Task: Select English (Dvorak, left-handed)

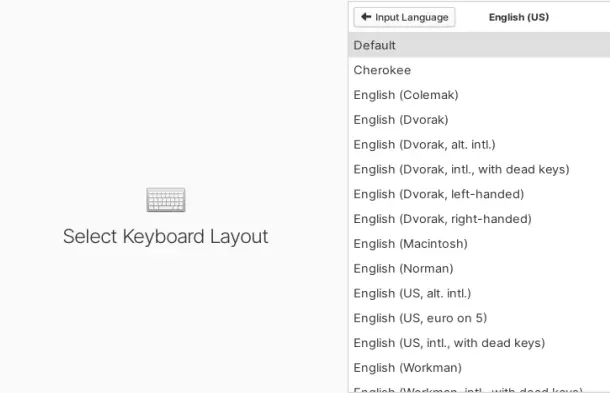Action: point(479,194)
